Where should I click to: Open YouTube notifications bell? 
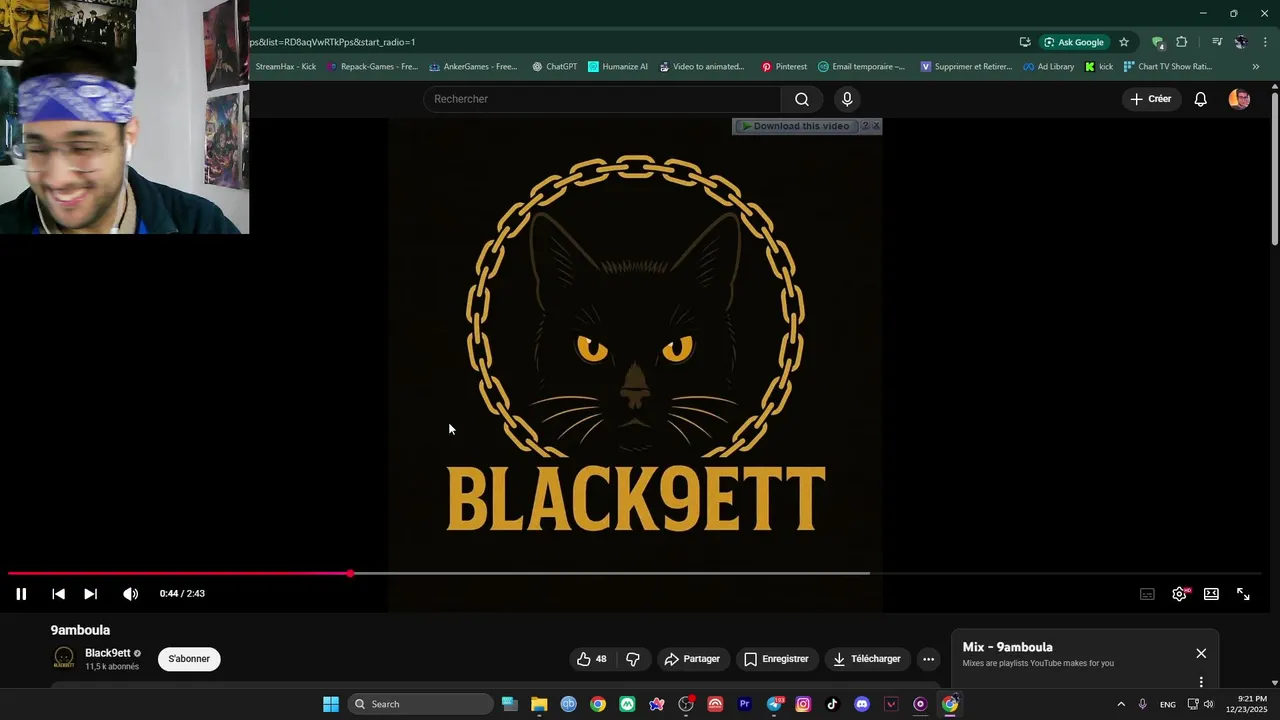click(x=1201, y=99)
